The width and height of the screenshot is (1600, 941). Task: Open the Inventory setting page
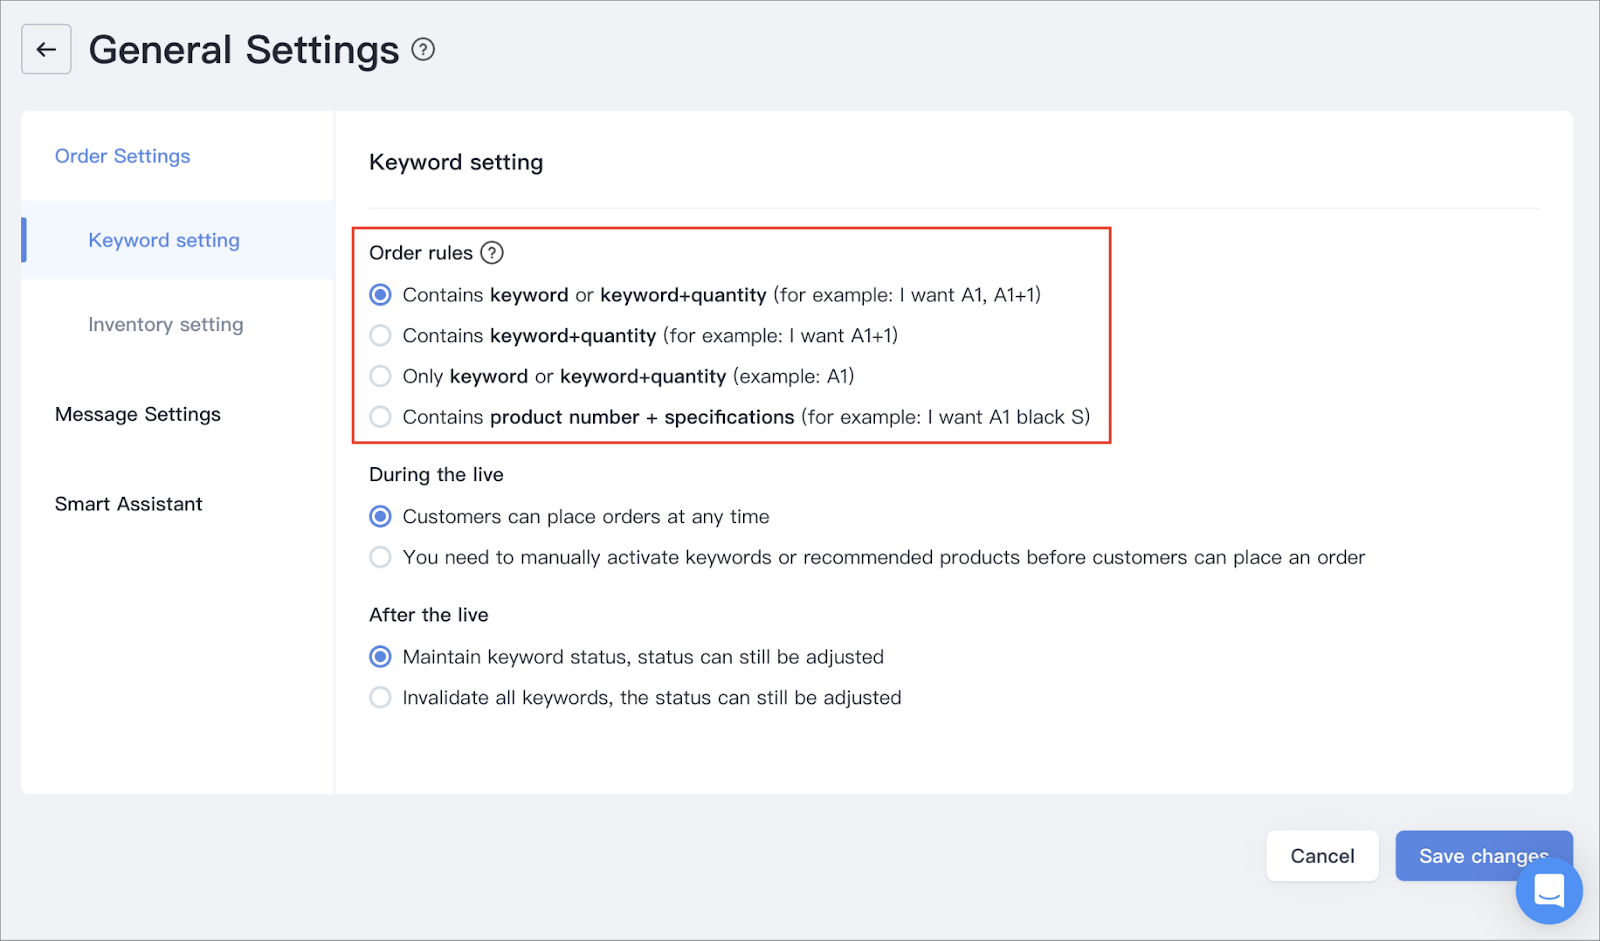165,324
